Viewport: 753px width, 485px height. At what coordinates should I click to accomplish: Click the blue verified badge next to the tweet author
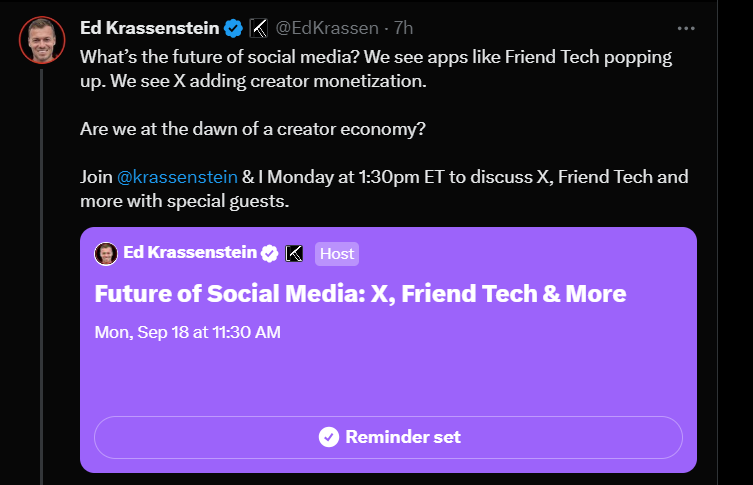point(232,28)
